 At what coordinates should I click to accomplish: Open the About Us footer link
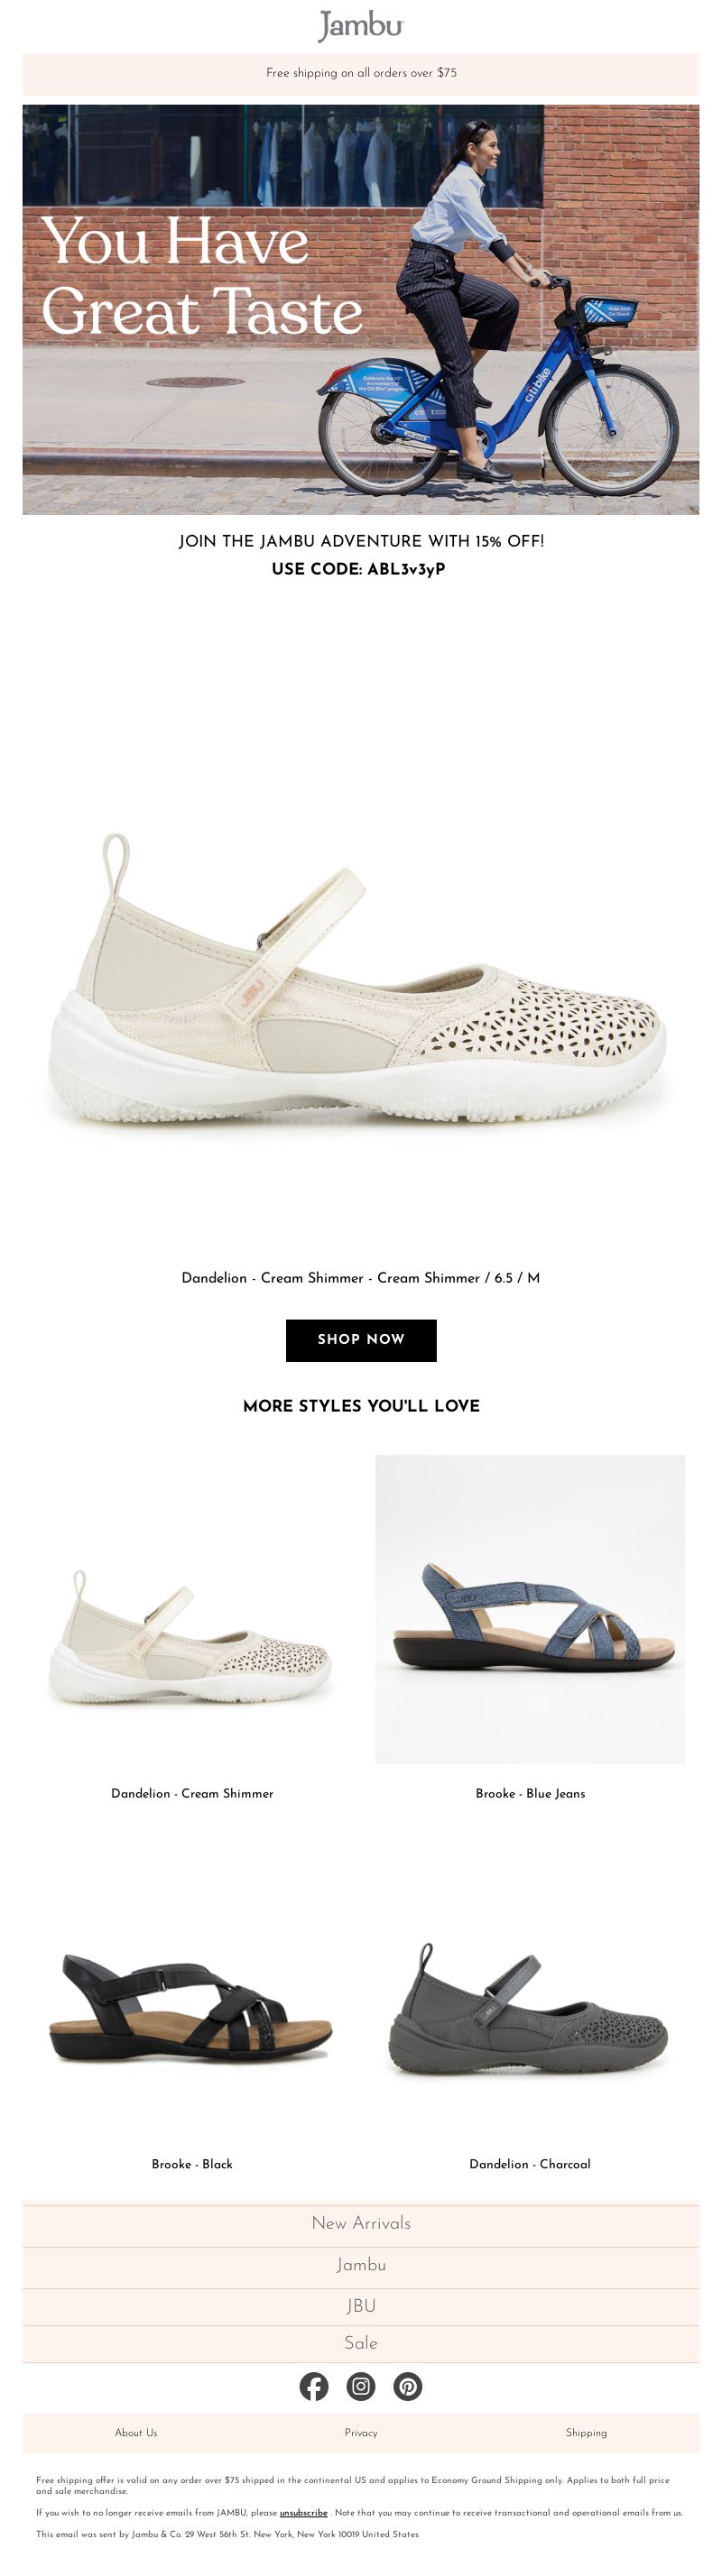tap(136, 2432)
